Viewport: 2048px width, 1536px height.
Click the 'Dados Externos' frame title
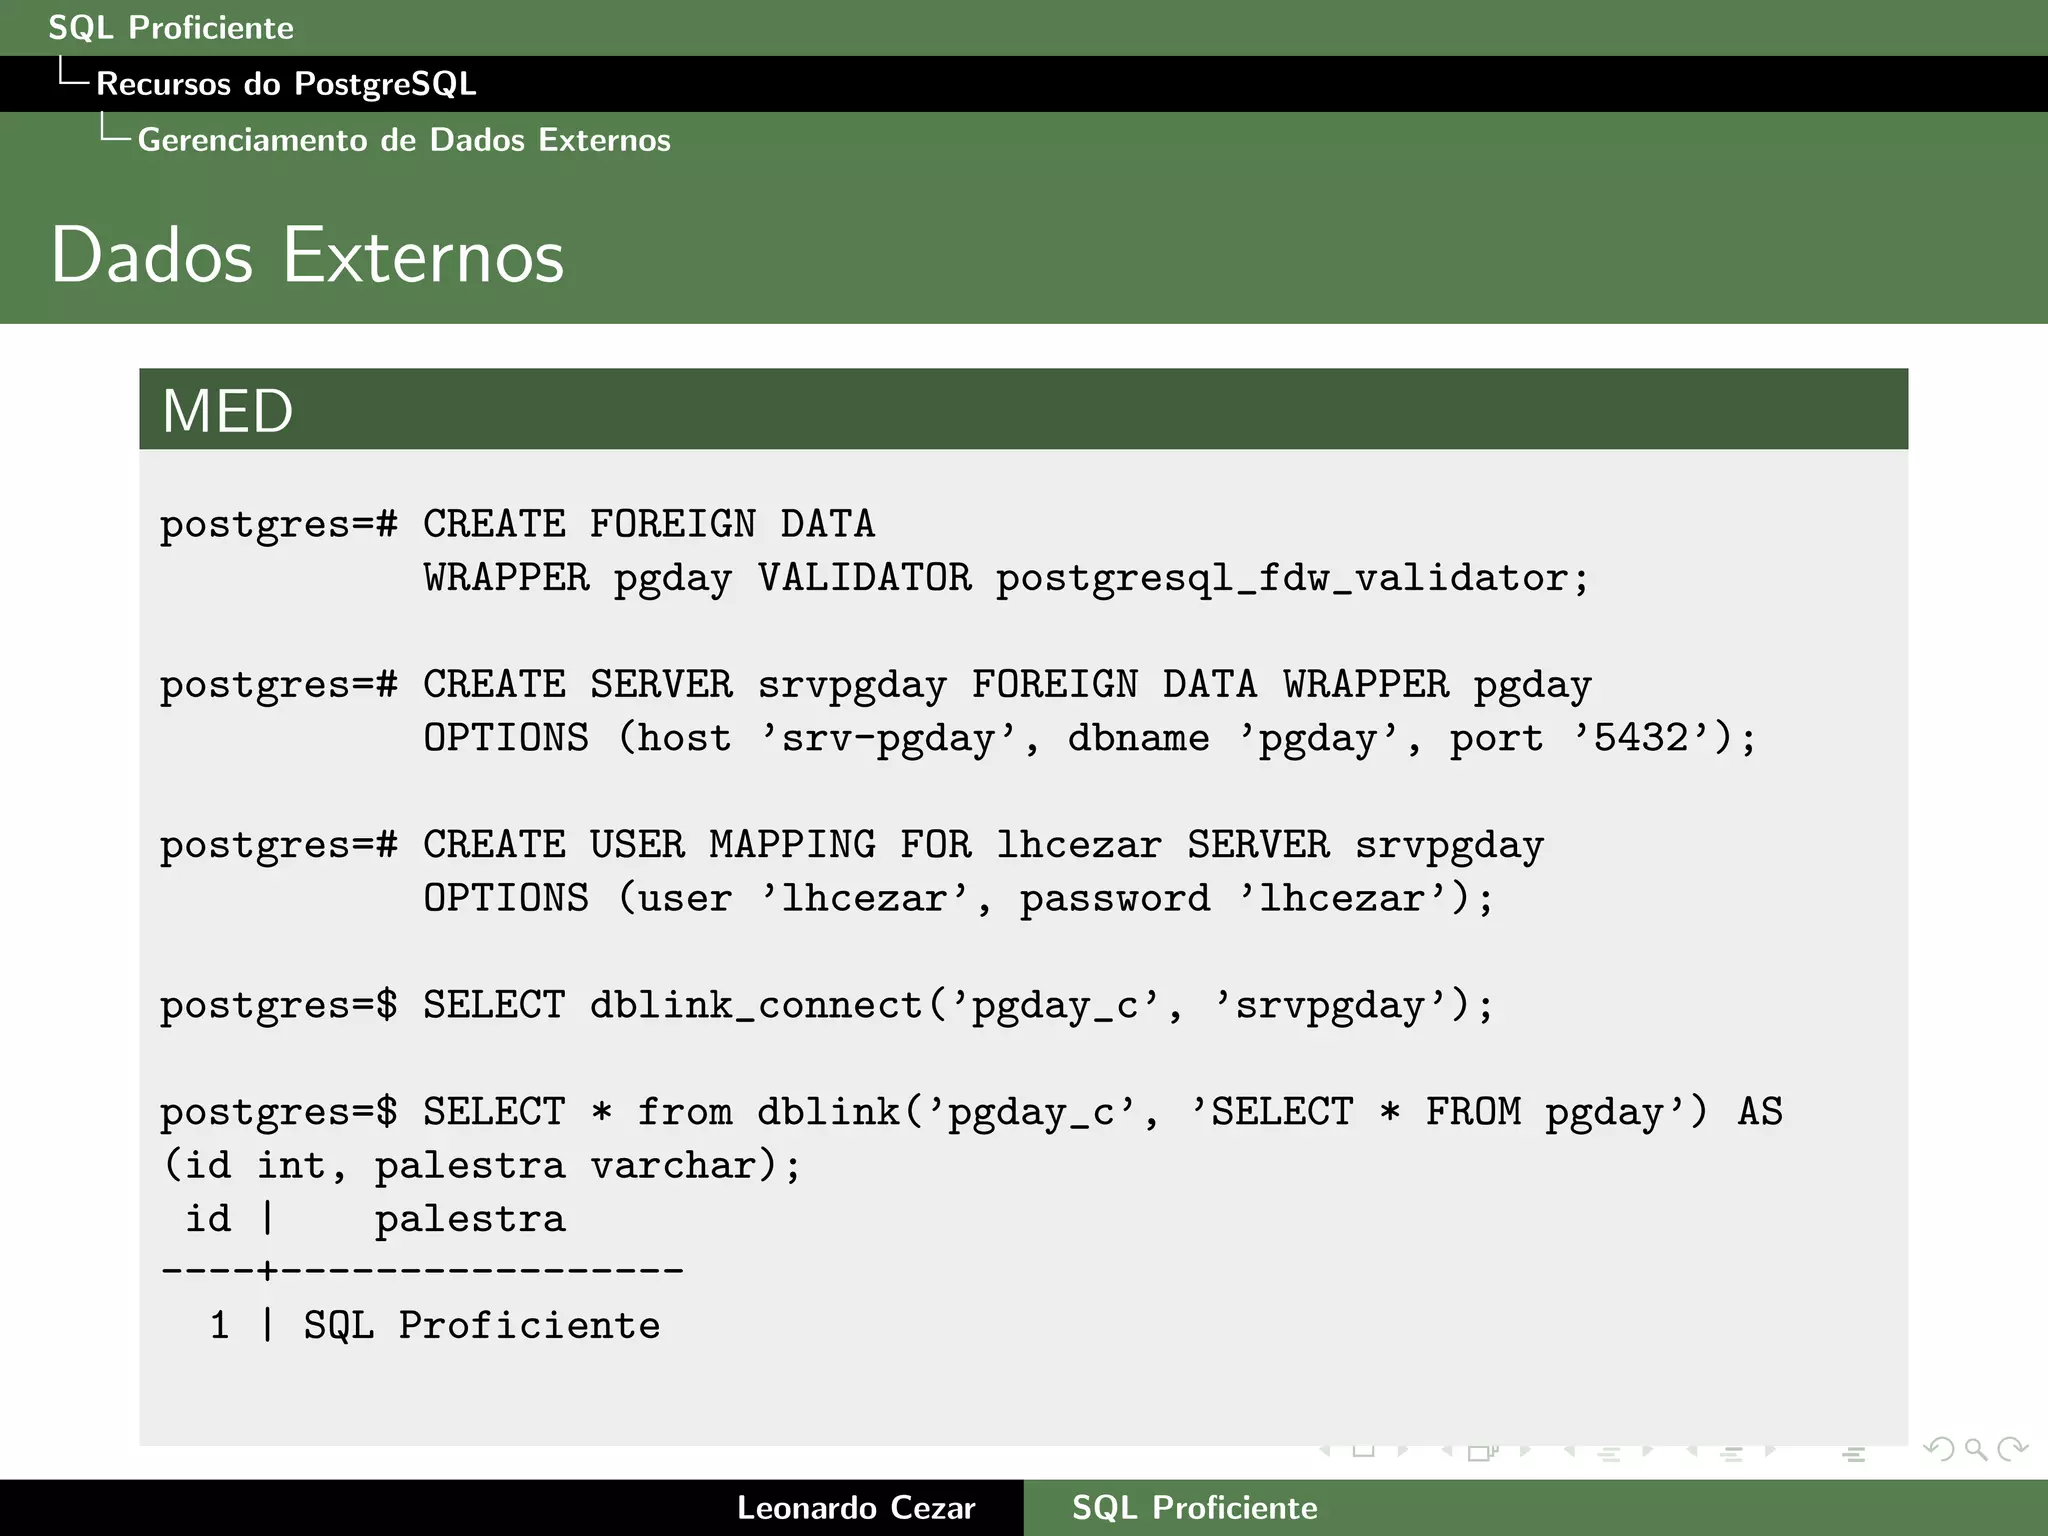pyautogui.click(x=308, y=255)
